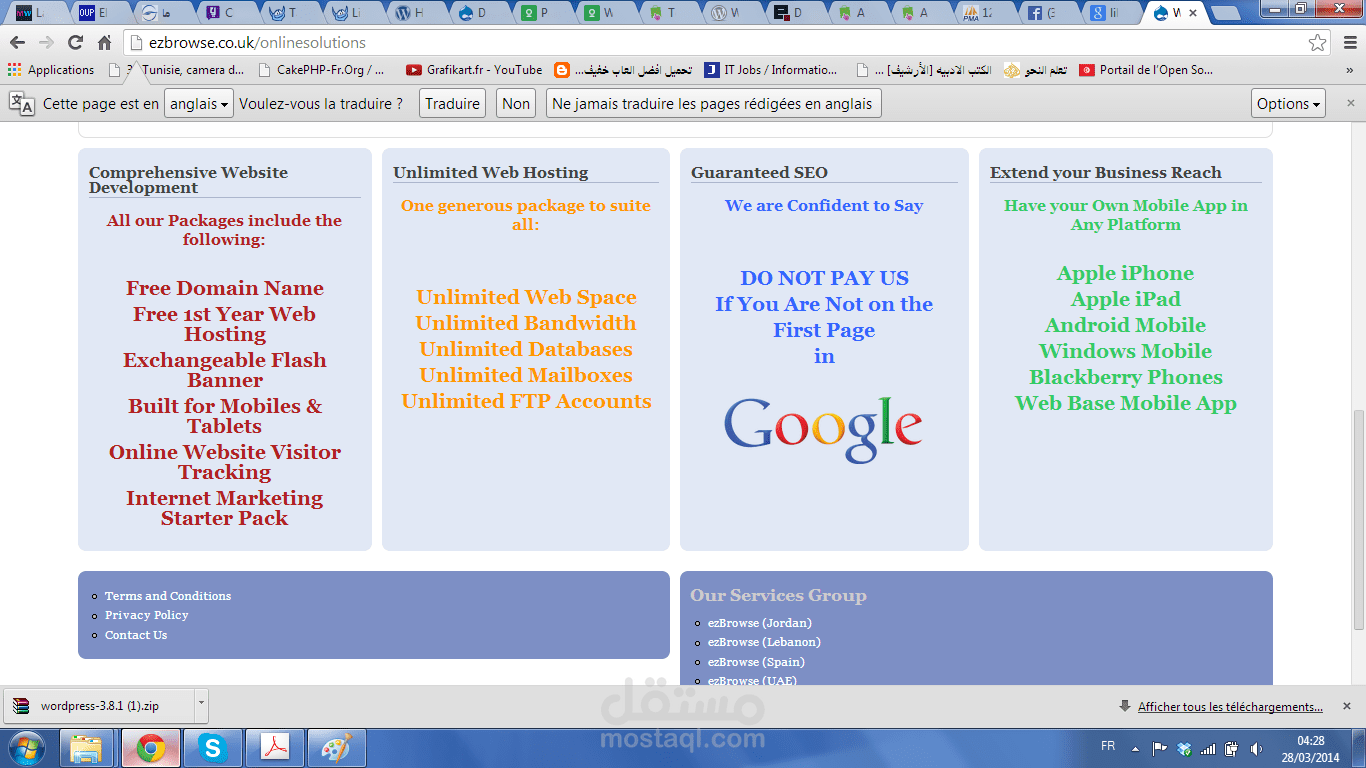Launch Windows Explorer from the taskbar
Image resolution: width=1366 pixels, height=768 pixels.
[x=87, y=748]
